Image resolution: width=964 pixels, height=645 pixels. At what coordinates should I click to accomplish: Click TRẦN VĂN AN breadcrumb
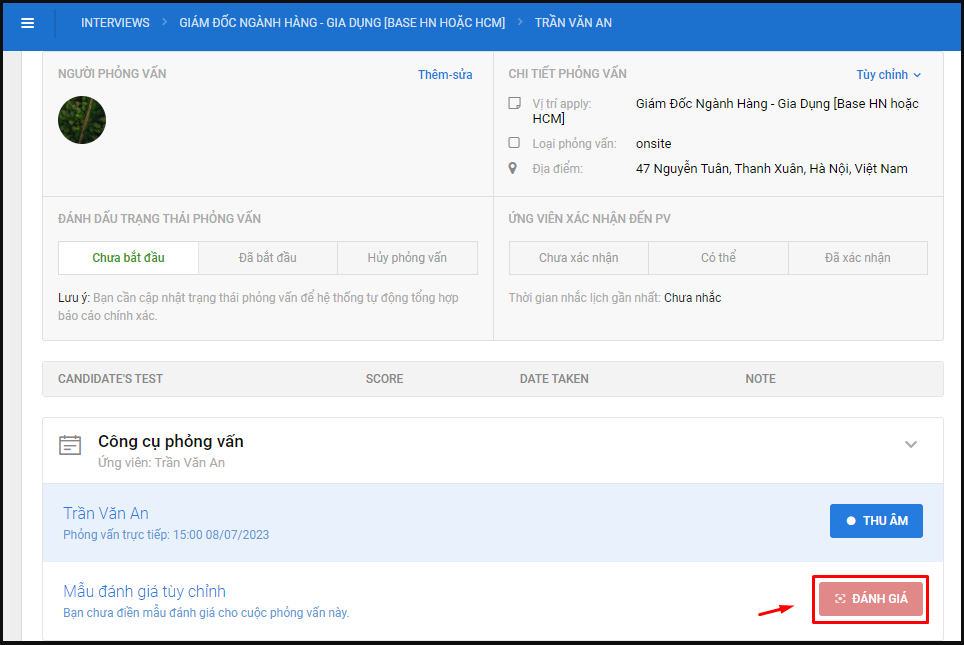(x=573, y=23)
